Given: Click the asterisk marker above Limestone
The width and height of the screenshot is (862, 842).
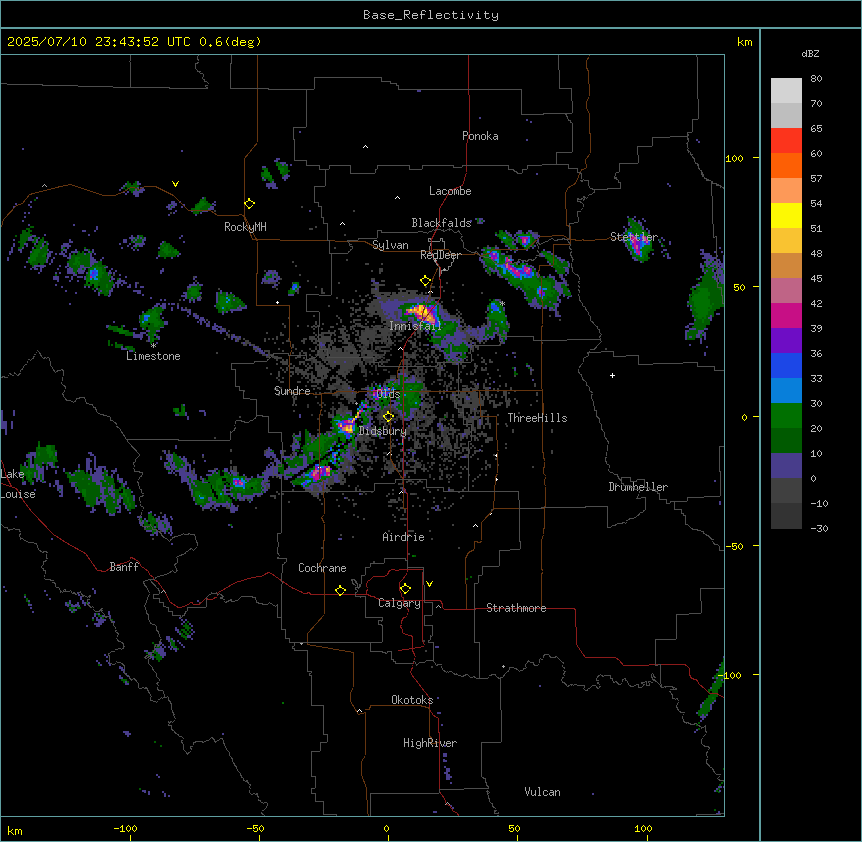Looking at the screenshot, I should click(x=154, y=346).
